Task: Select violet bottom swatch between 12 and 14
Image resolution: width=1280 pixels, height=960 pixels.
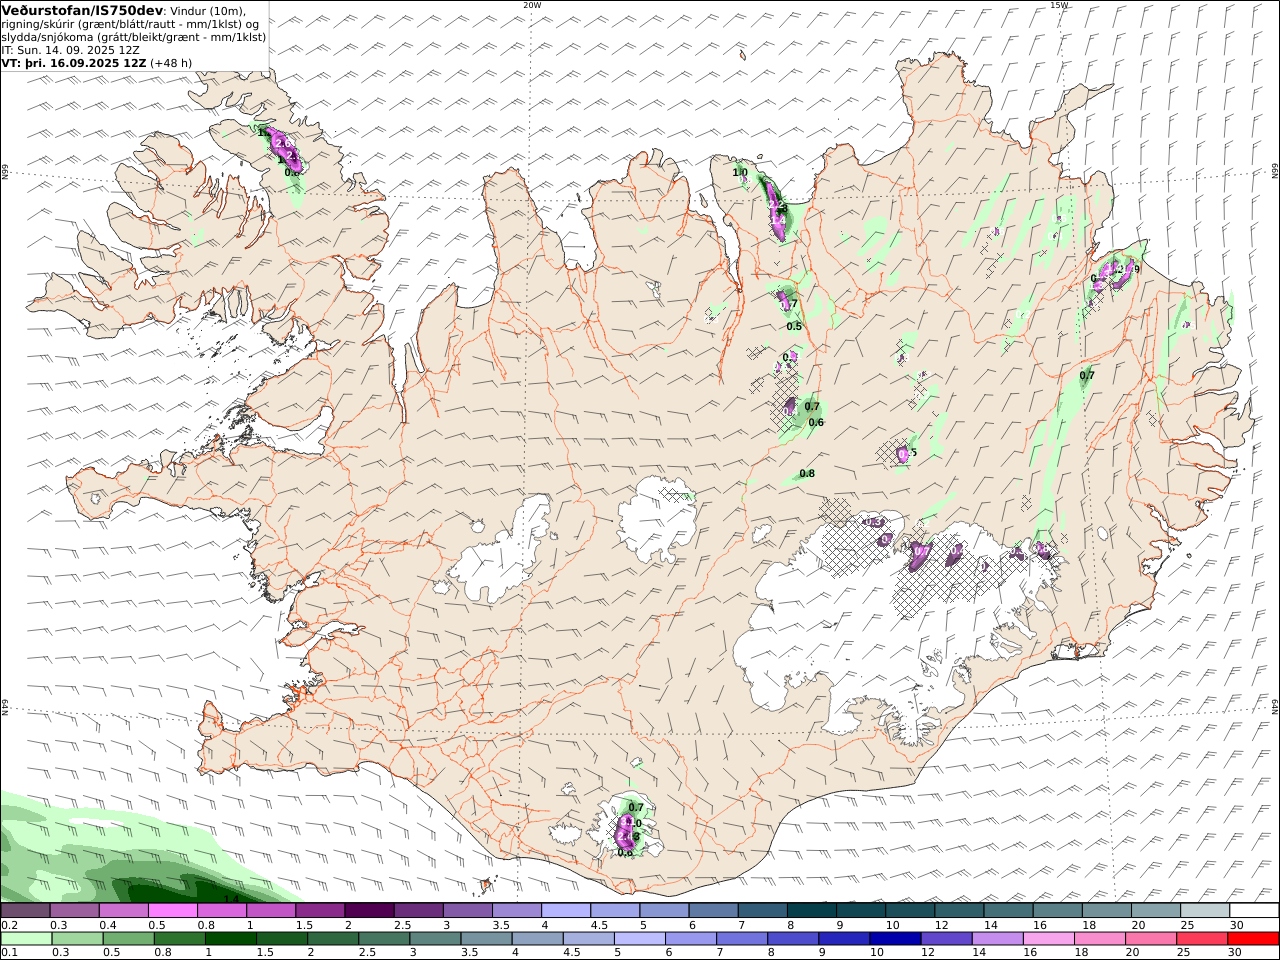Action: tap(946, 939)
